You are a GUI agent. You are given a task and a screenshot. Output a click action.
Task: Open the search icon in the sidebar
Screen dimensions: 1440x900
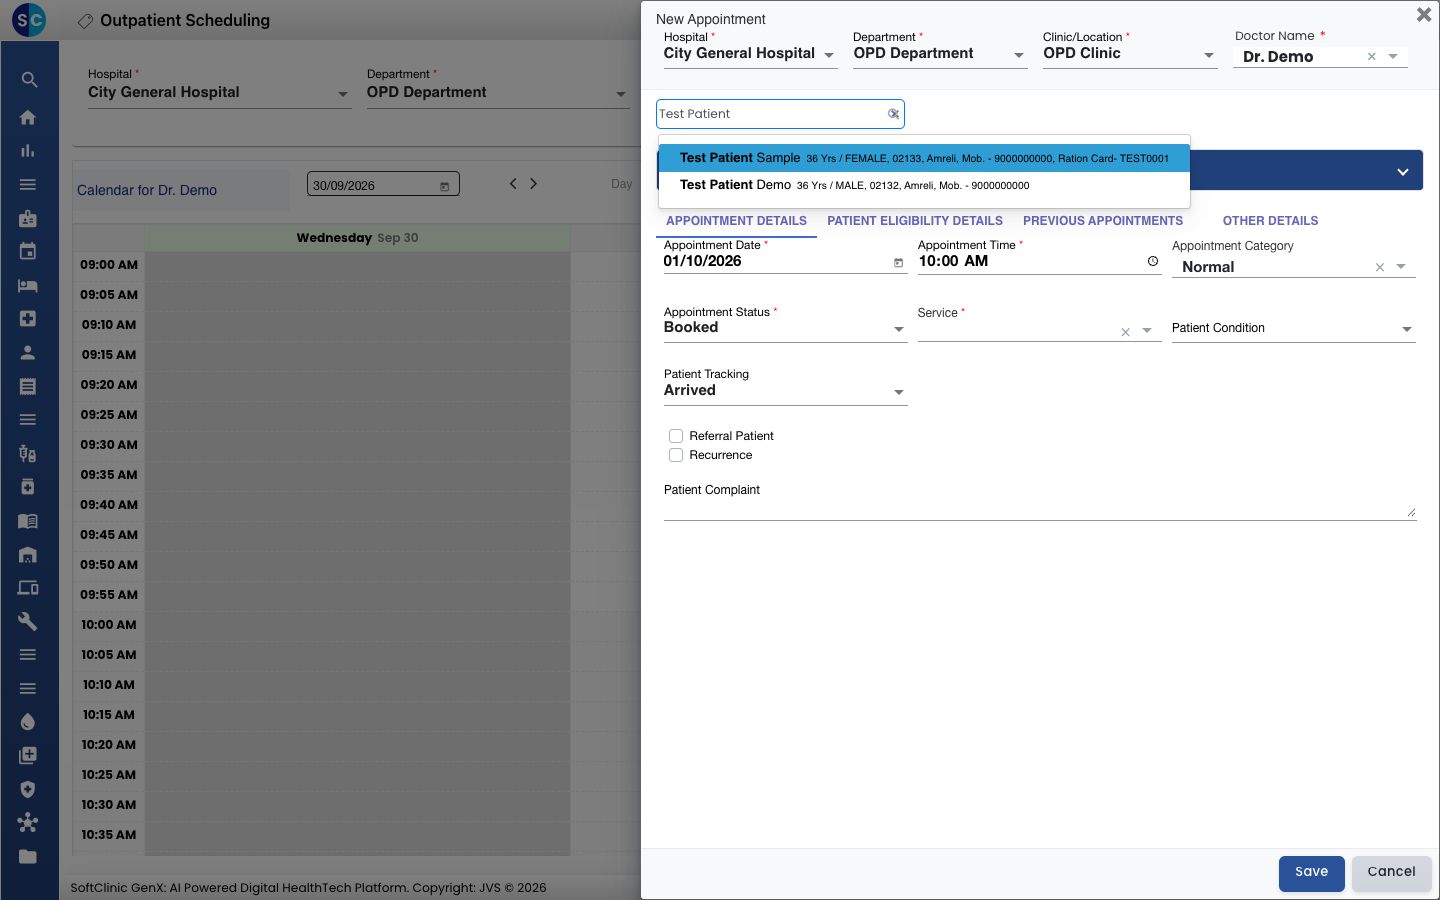coord(28,80)
